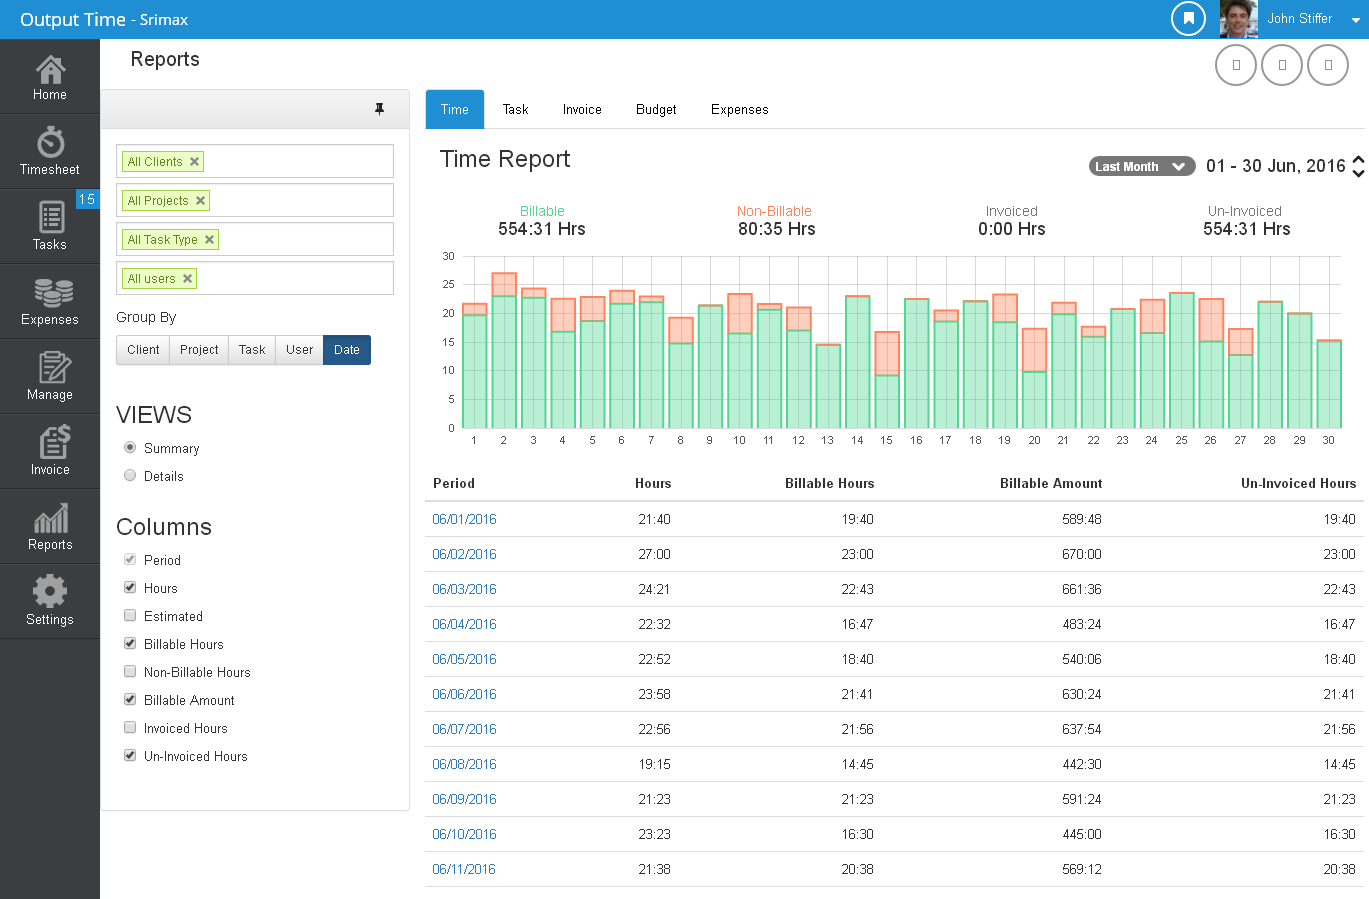Expand the John Stiffer user menu

pos(1307,18)
